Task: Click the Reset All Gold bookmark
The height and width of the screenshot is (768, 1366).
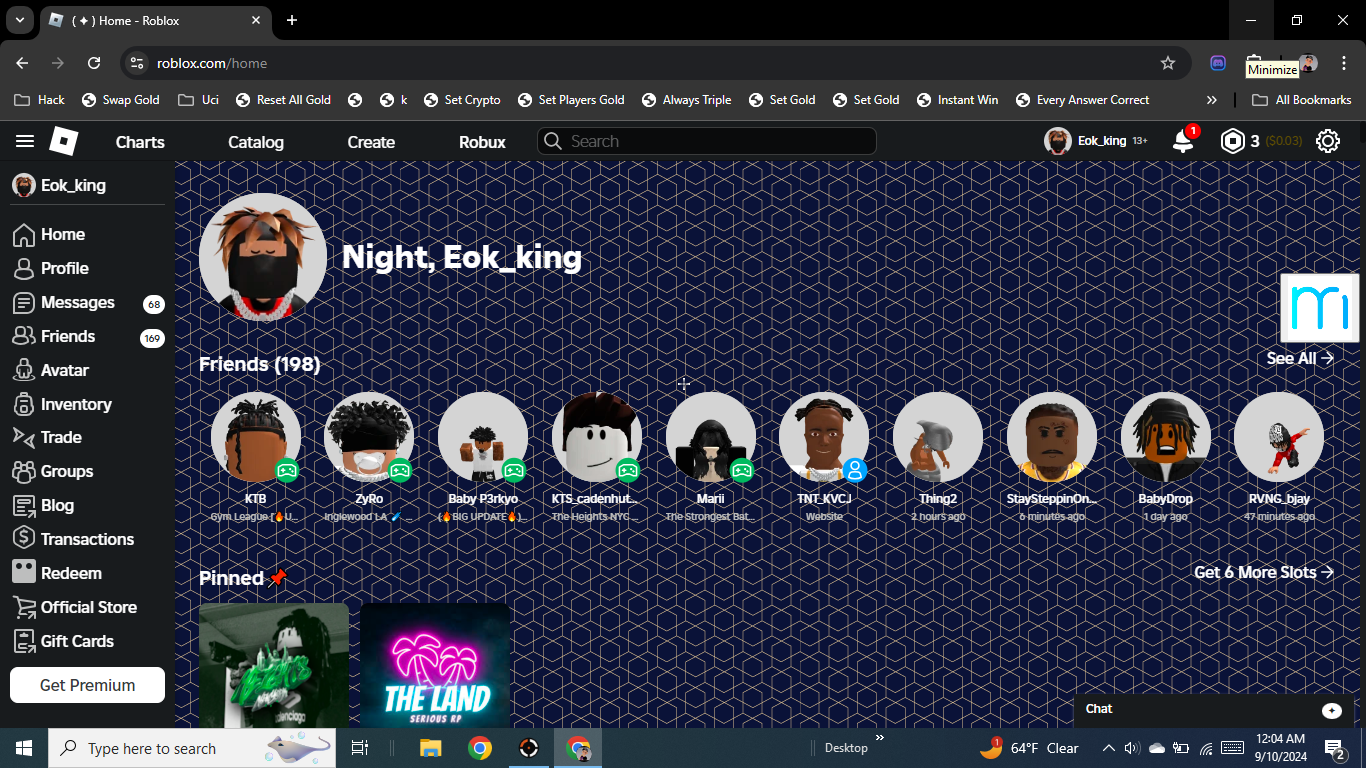Action: 283,100
